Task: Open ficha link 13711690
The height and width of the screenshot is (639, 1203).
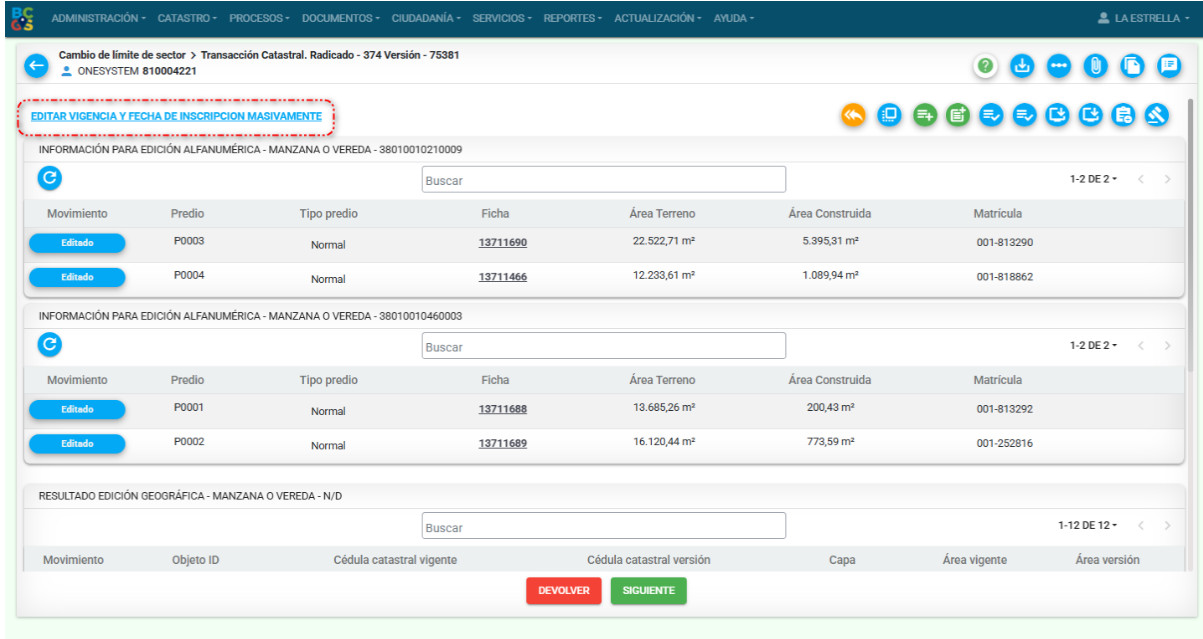Action: tap(502, 243)
